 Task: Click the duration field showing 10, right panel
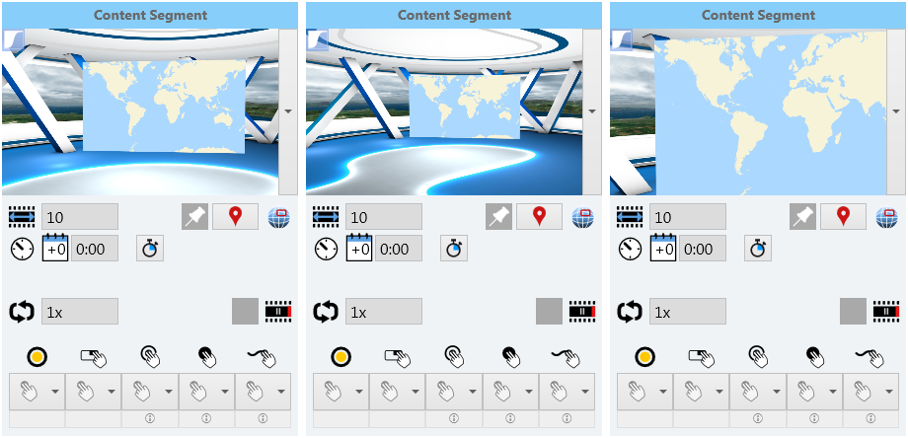tap(688, 217)
